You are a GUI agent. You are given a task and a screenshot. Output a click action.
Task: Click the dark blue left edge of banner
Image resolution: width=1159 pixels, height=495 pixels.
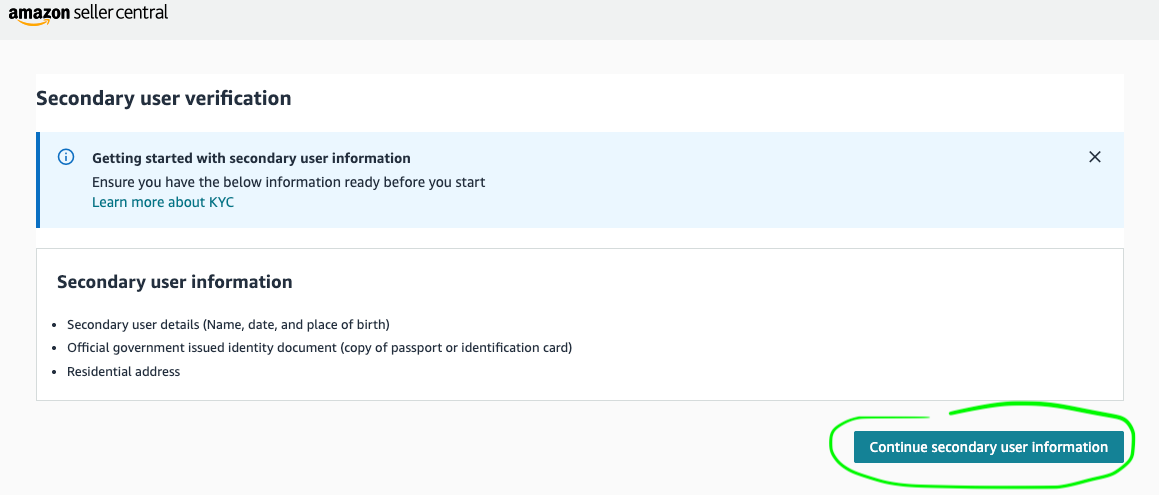pyautogui.click(x=38, y=180)
